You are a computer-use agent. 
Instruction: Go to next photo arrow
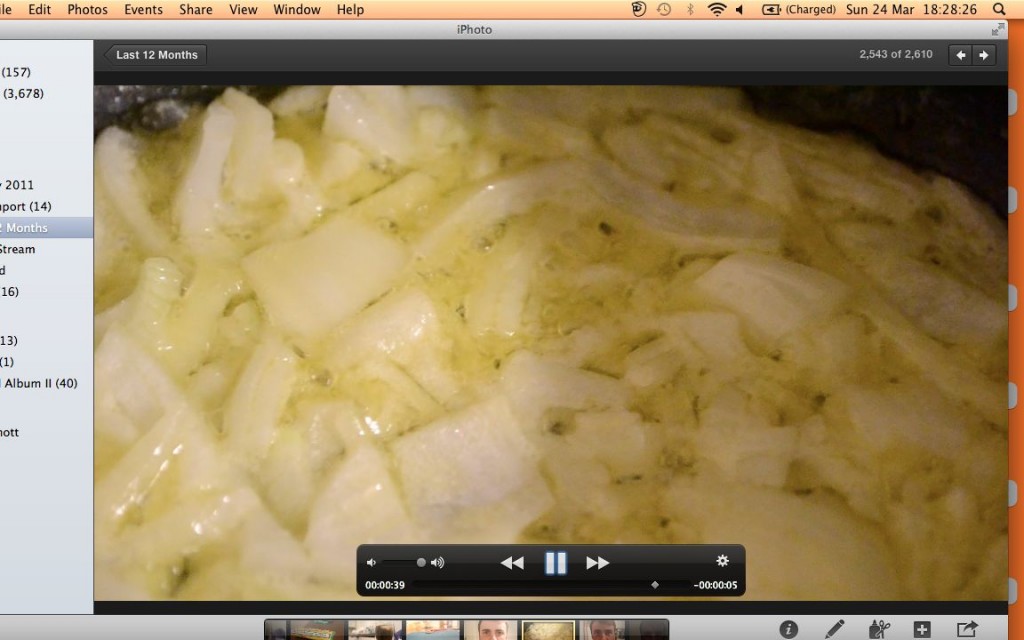984,55
